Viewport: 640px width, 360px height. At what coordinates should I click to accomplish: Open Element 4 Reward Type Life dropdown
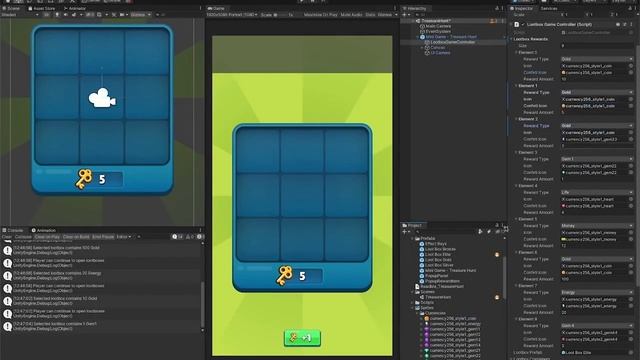597,192
